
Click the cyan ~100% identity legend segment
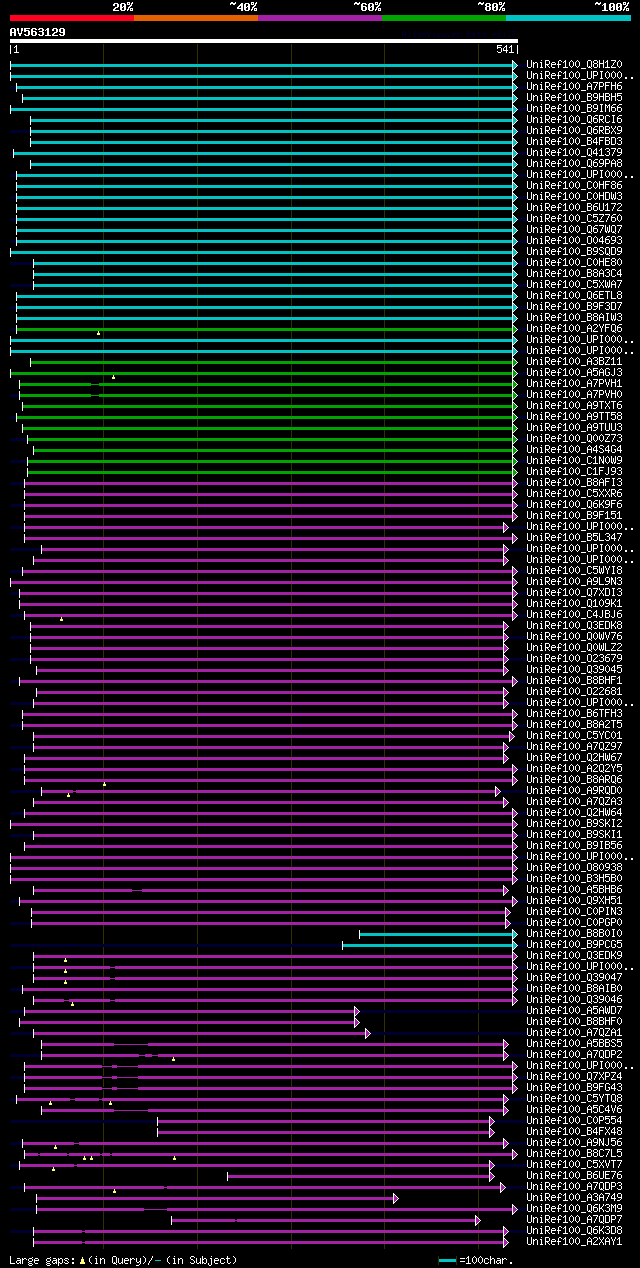click(568, 18)
